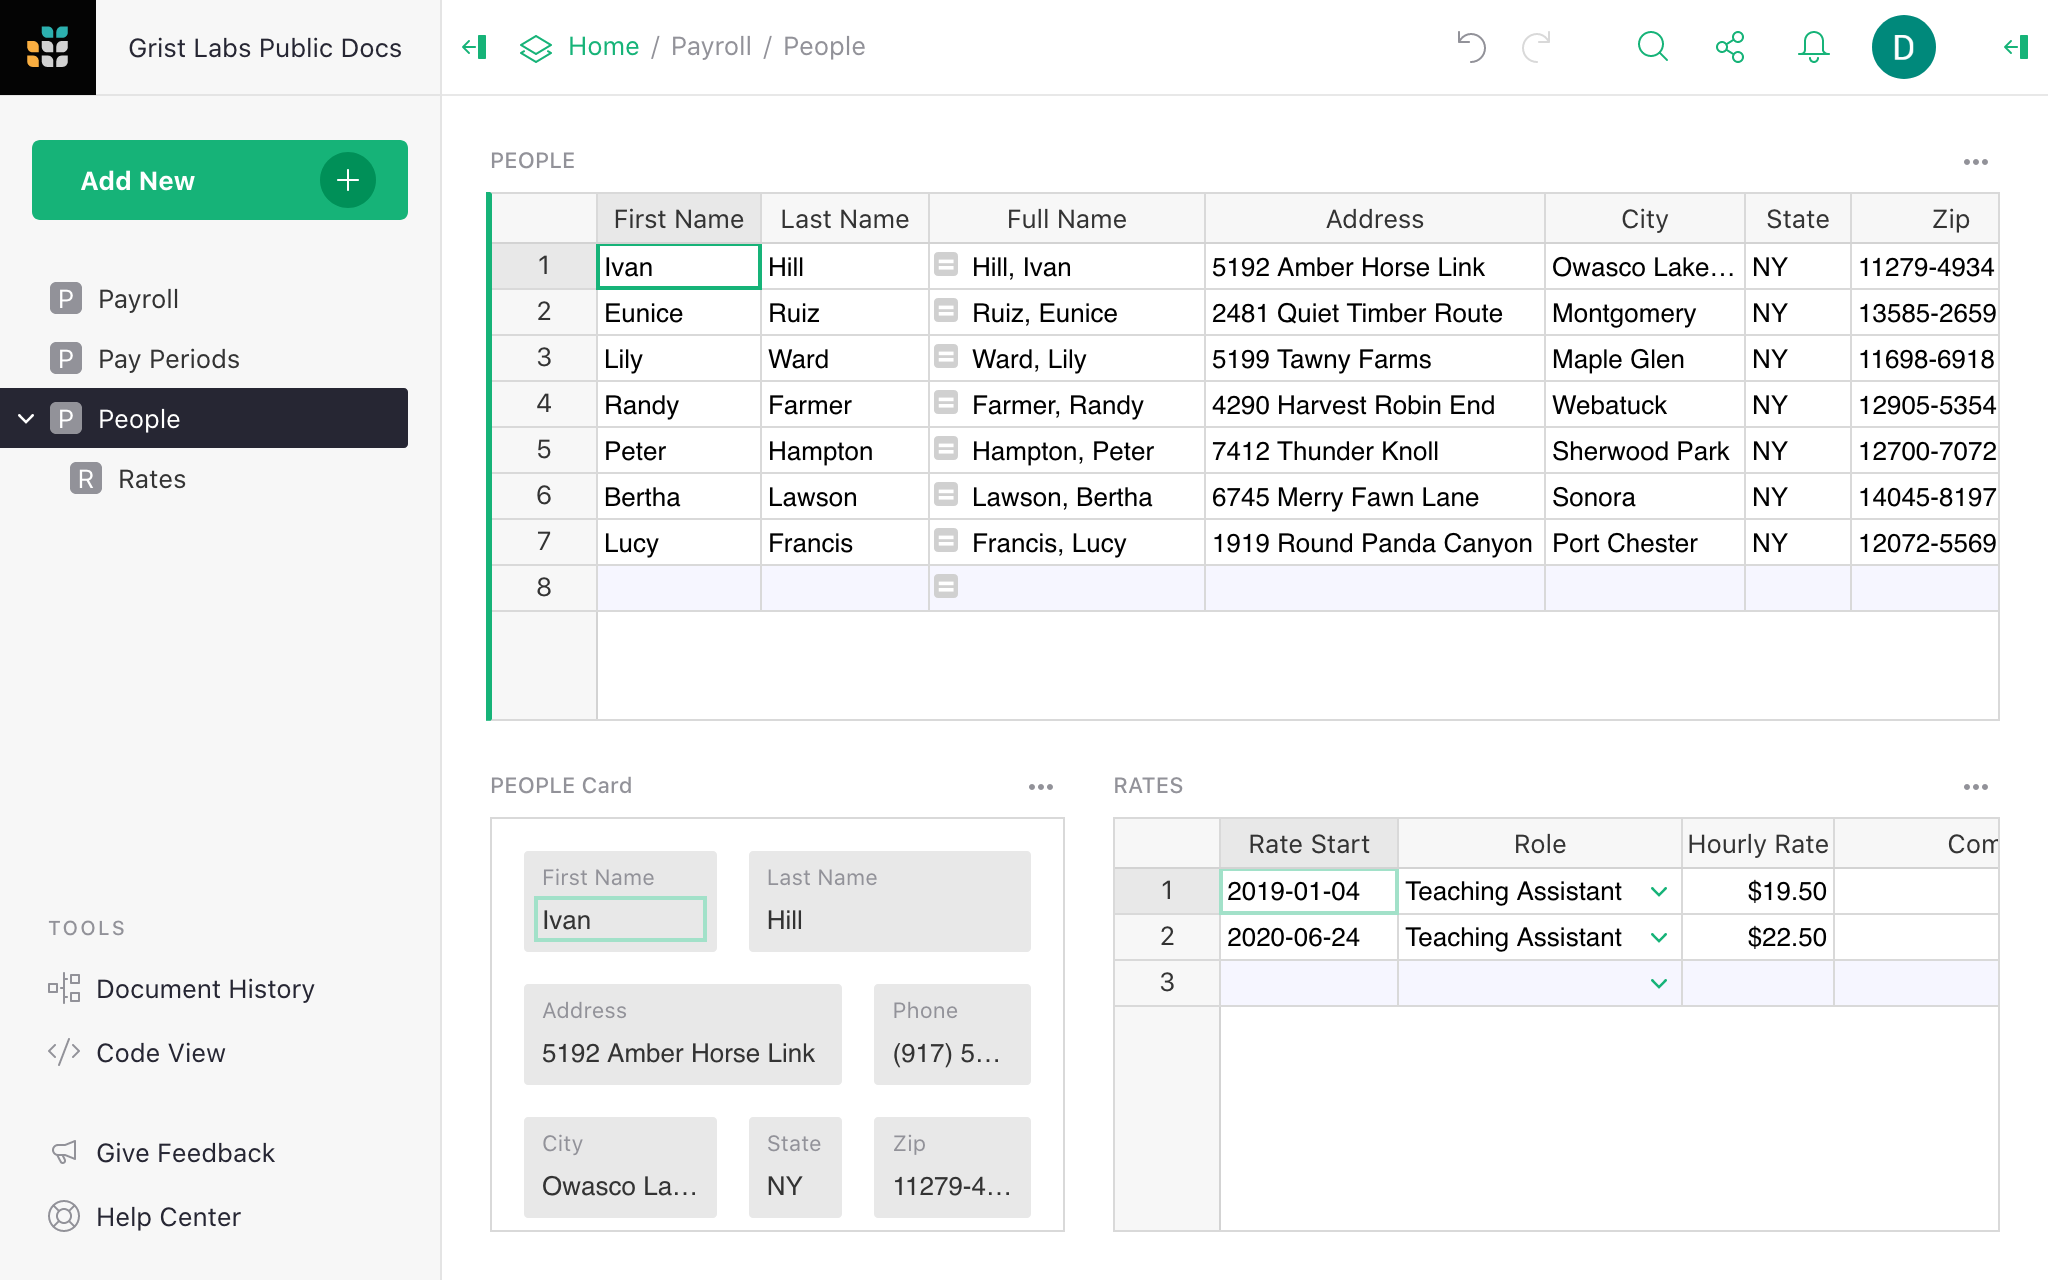Click the Grist logo icon
Screen dimensions: 2048x1280
click(x=48, y=47)
